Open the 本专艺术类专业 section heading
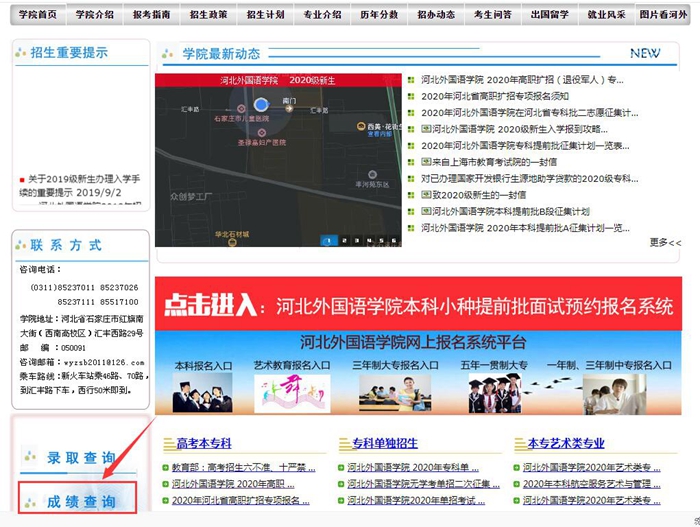 point(566,443)
